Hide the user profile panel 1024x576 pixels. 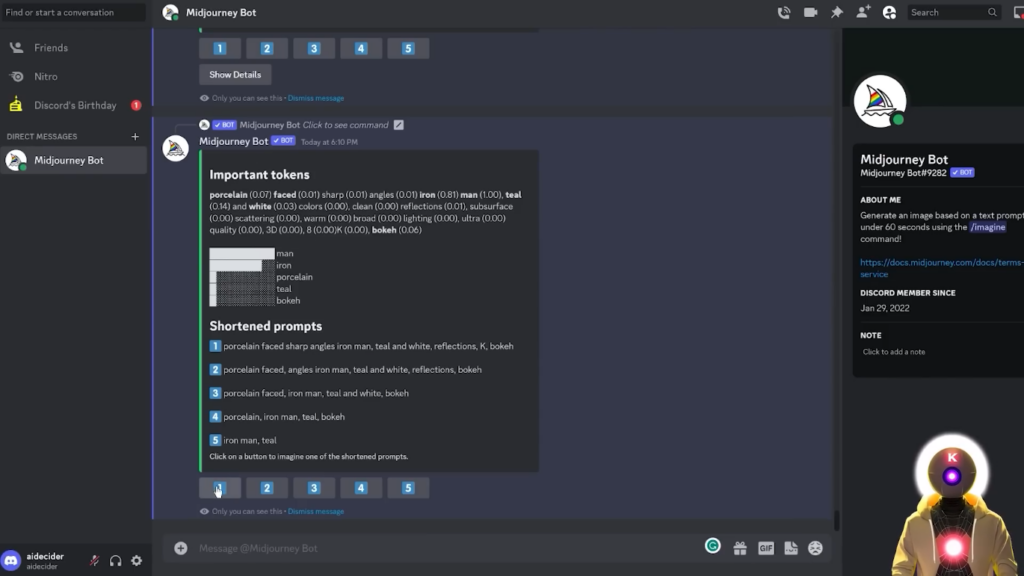[889, 12]
